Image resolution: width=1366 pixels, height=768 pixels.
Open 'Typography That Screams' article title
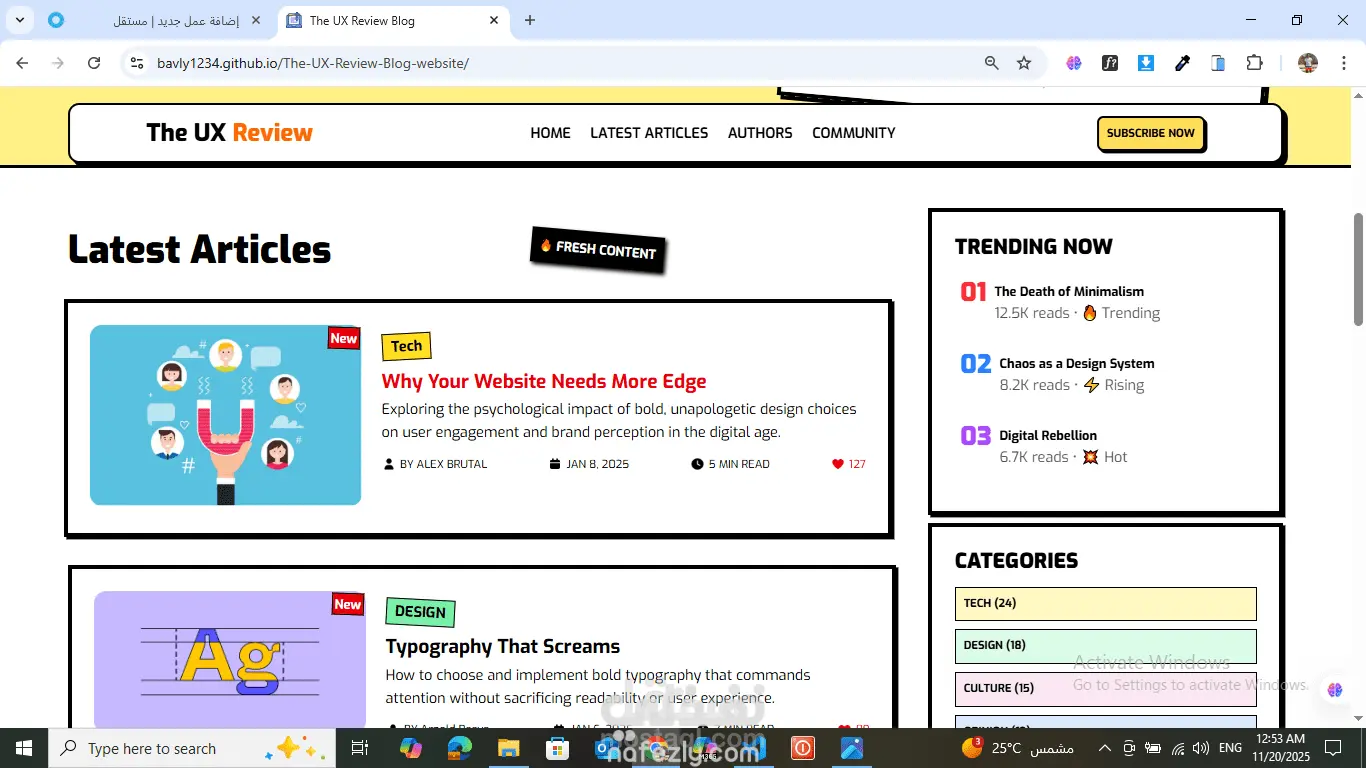pyautogui.click(x=503, y=646)
